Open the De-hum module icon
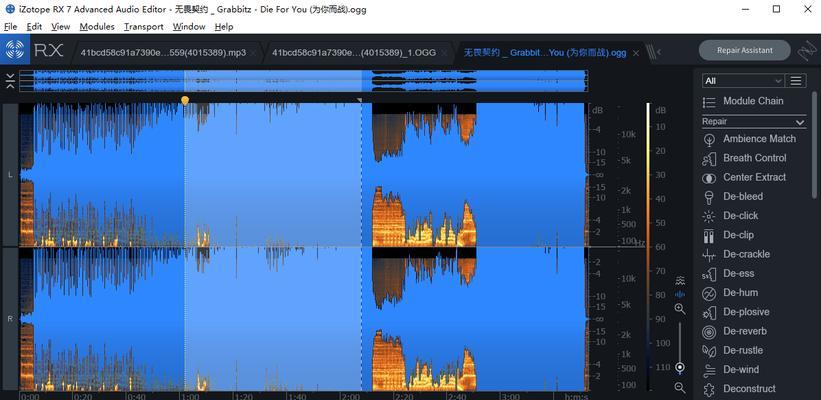The image size is (821, 400). 709,293
